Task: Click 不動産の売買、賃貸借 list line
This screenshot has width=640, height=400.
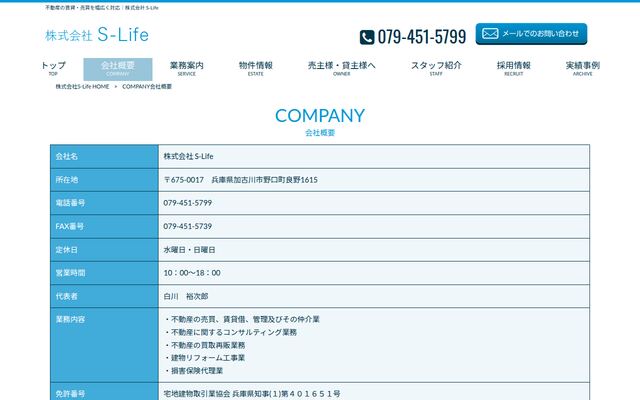Action: pyautogui.click(x=242, y=319)
